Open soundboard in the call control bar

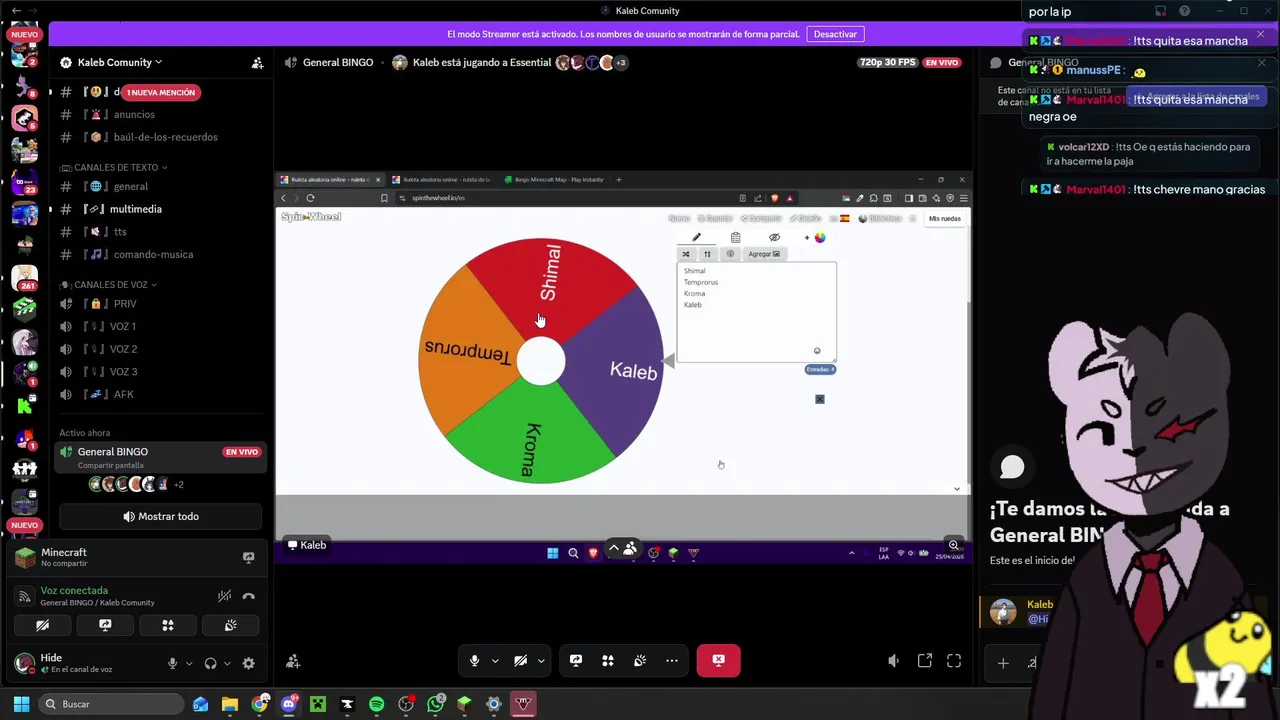pyautogui.click(x=640, y=660)
